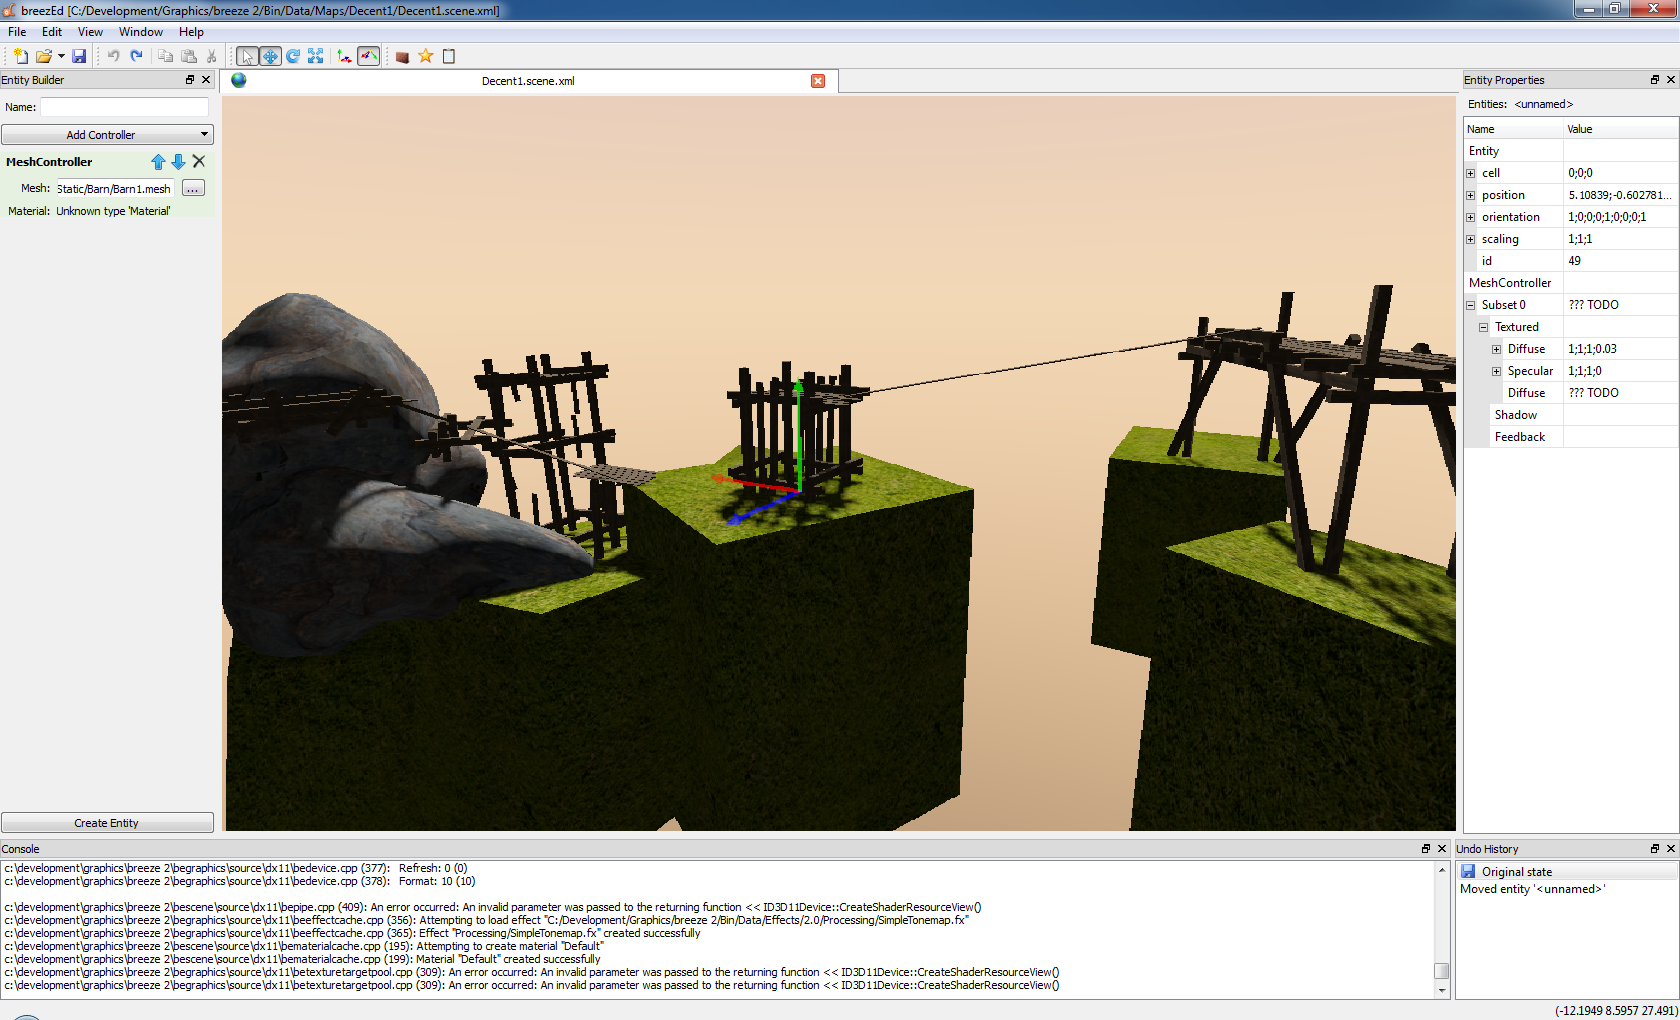The height and width of the screenshot is (1020, 1680).
Task: Click the mesh browse '...' button
Action: (x=193, y=188)
